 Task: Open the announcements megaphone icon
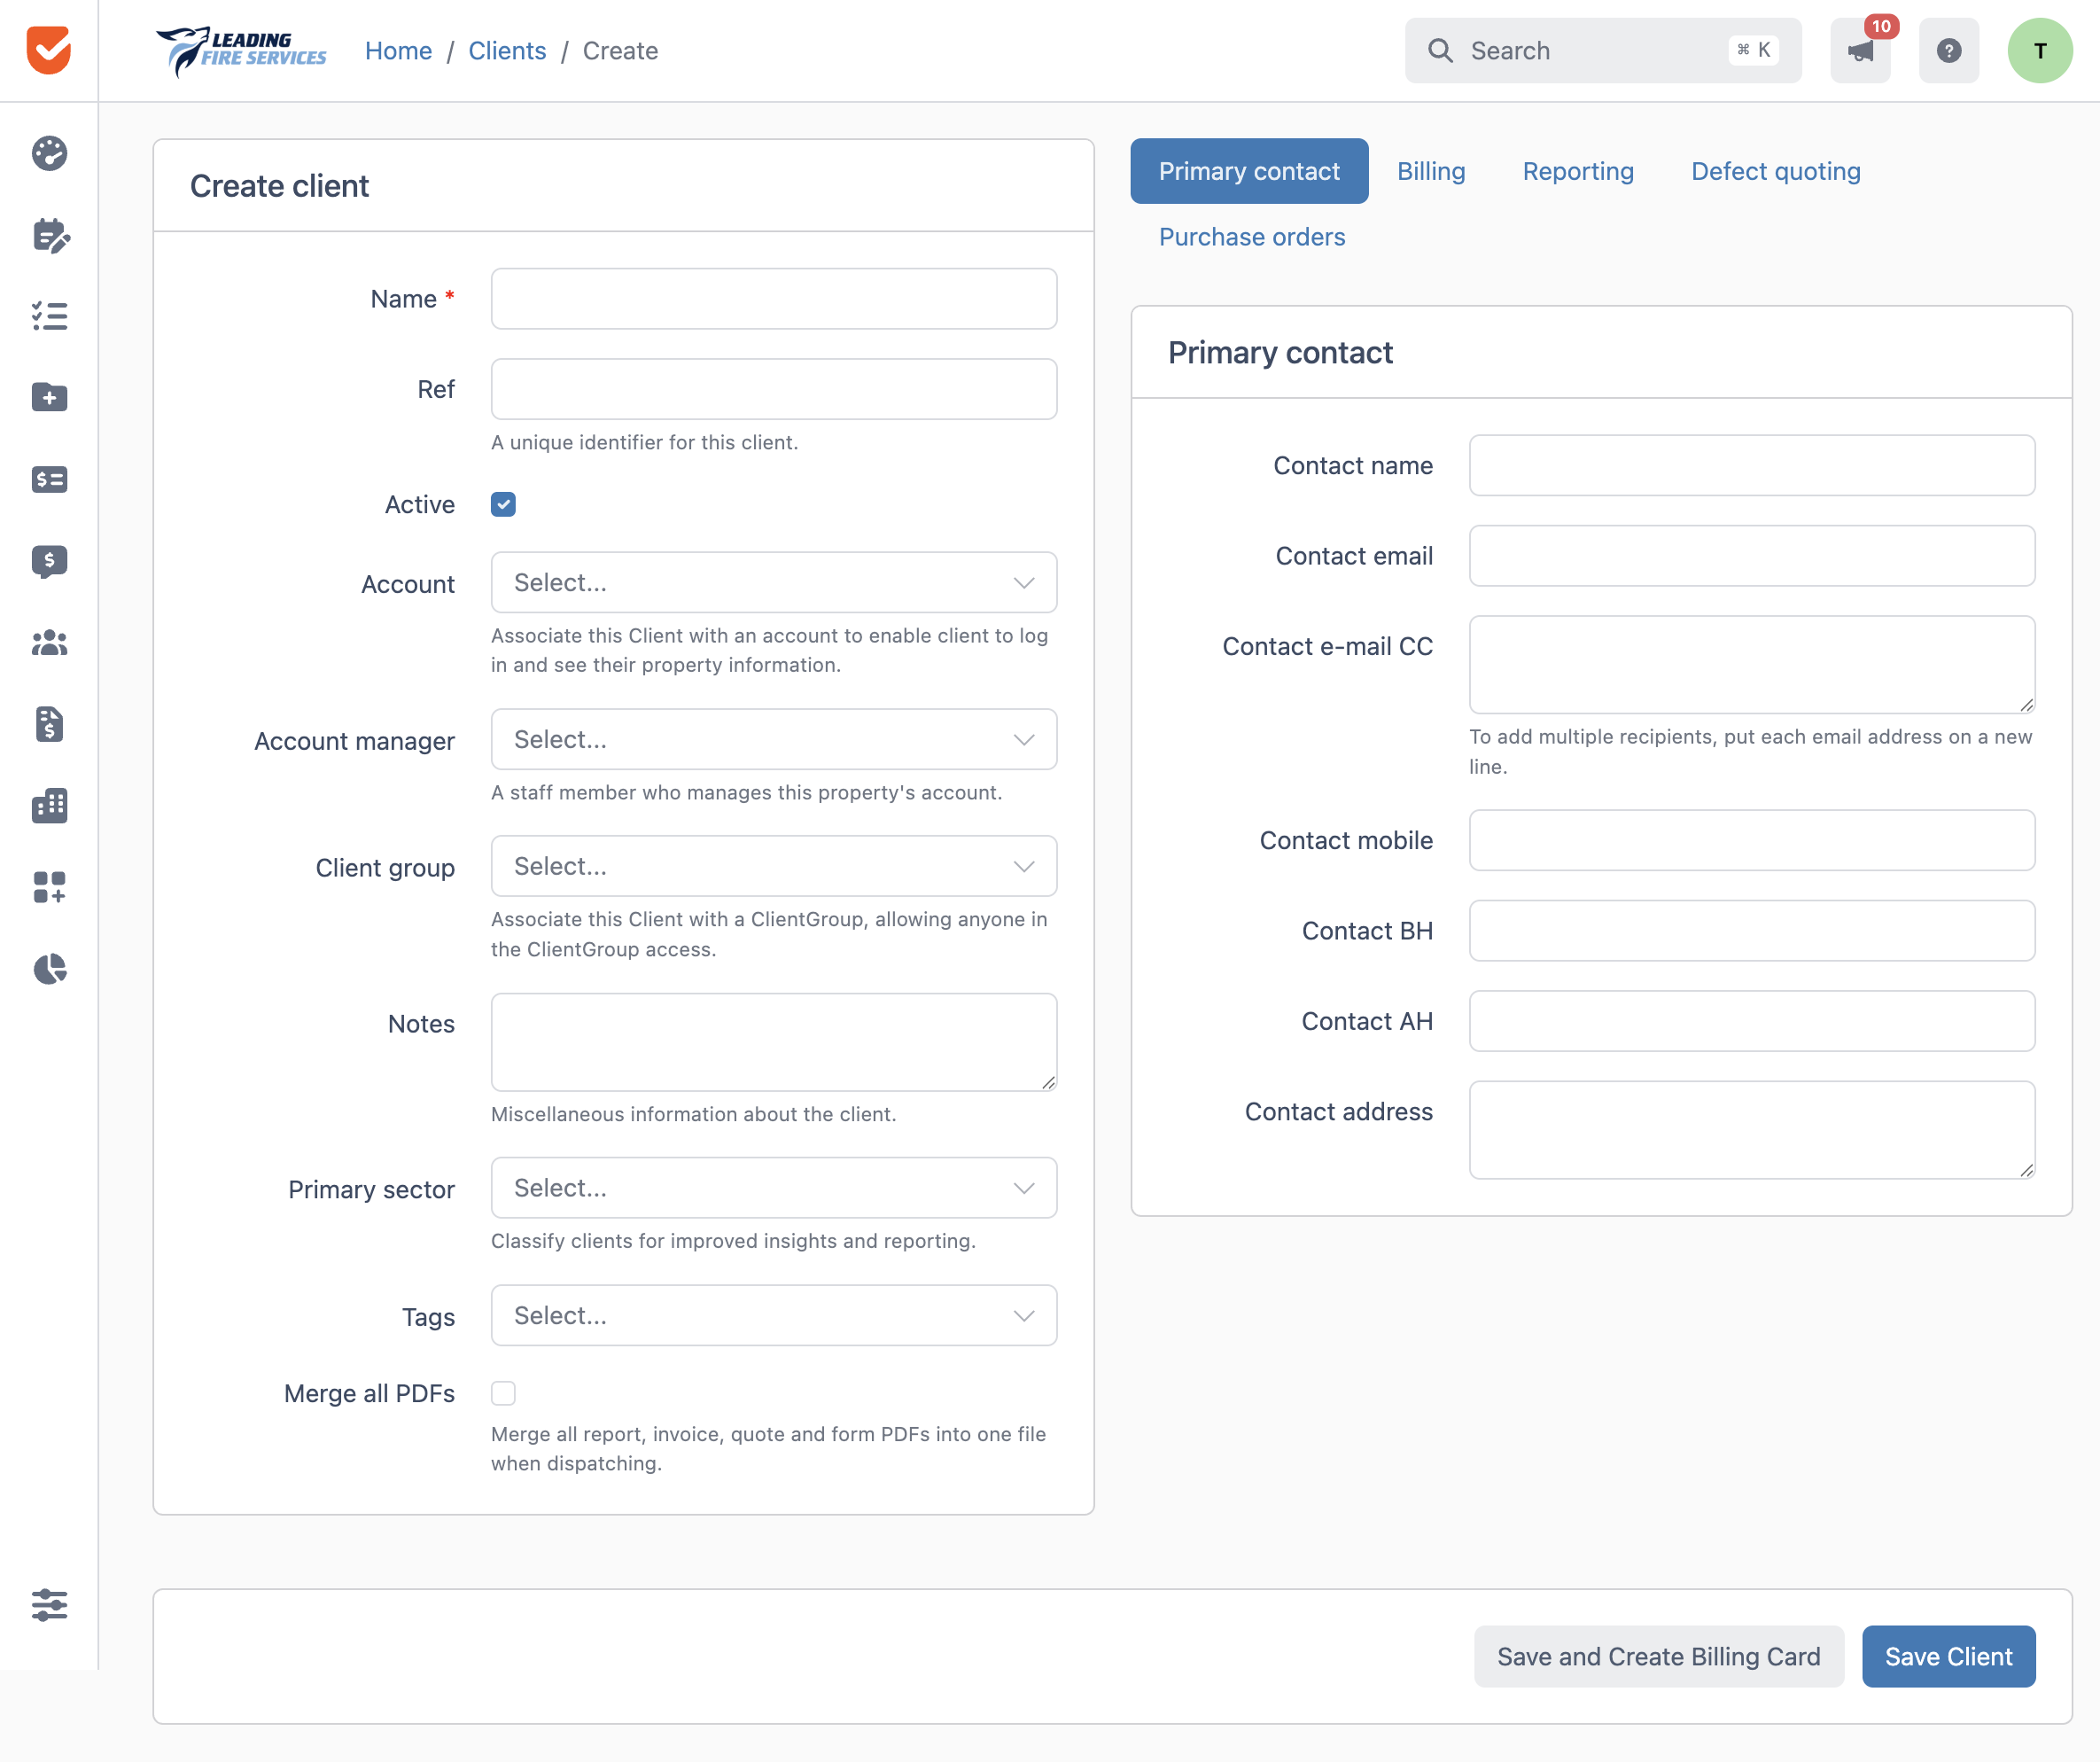pos(1860,50)
